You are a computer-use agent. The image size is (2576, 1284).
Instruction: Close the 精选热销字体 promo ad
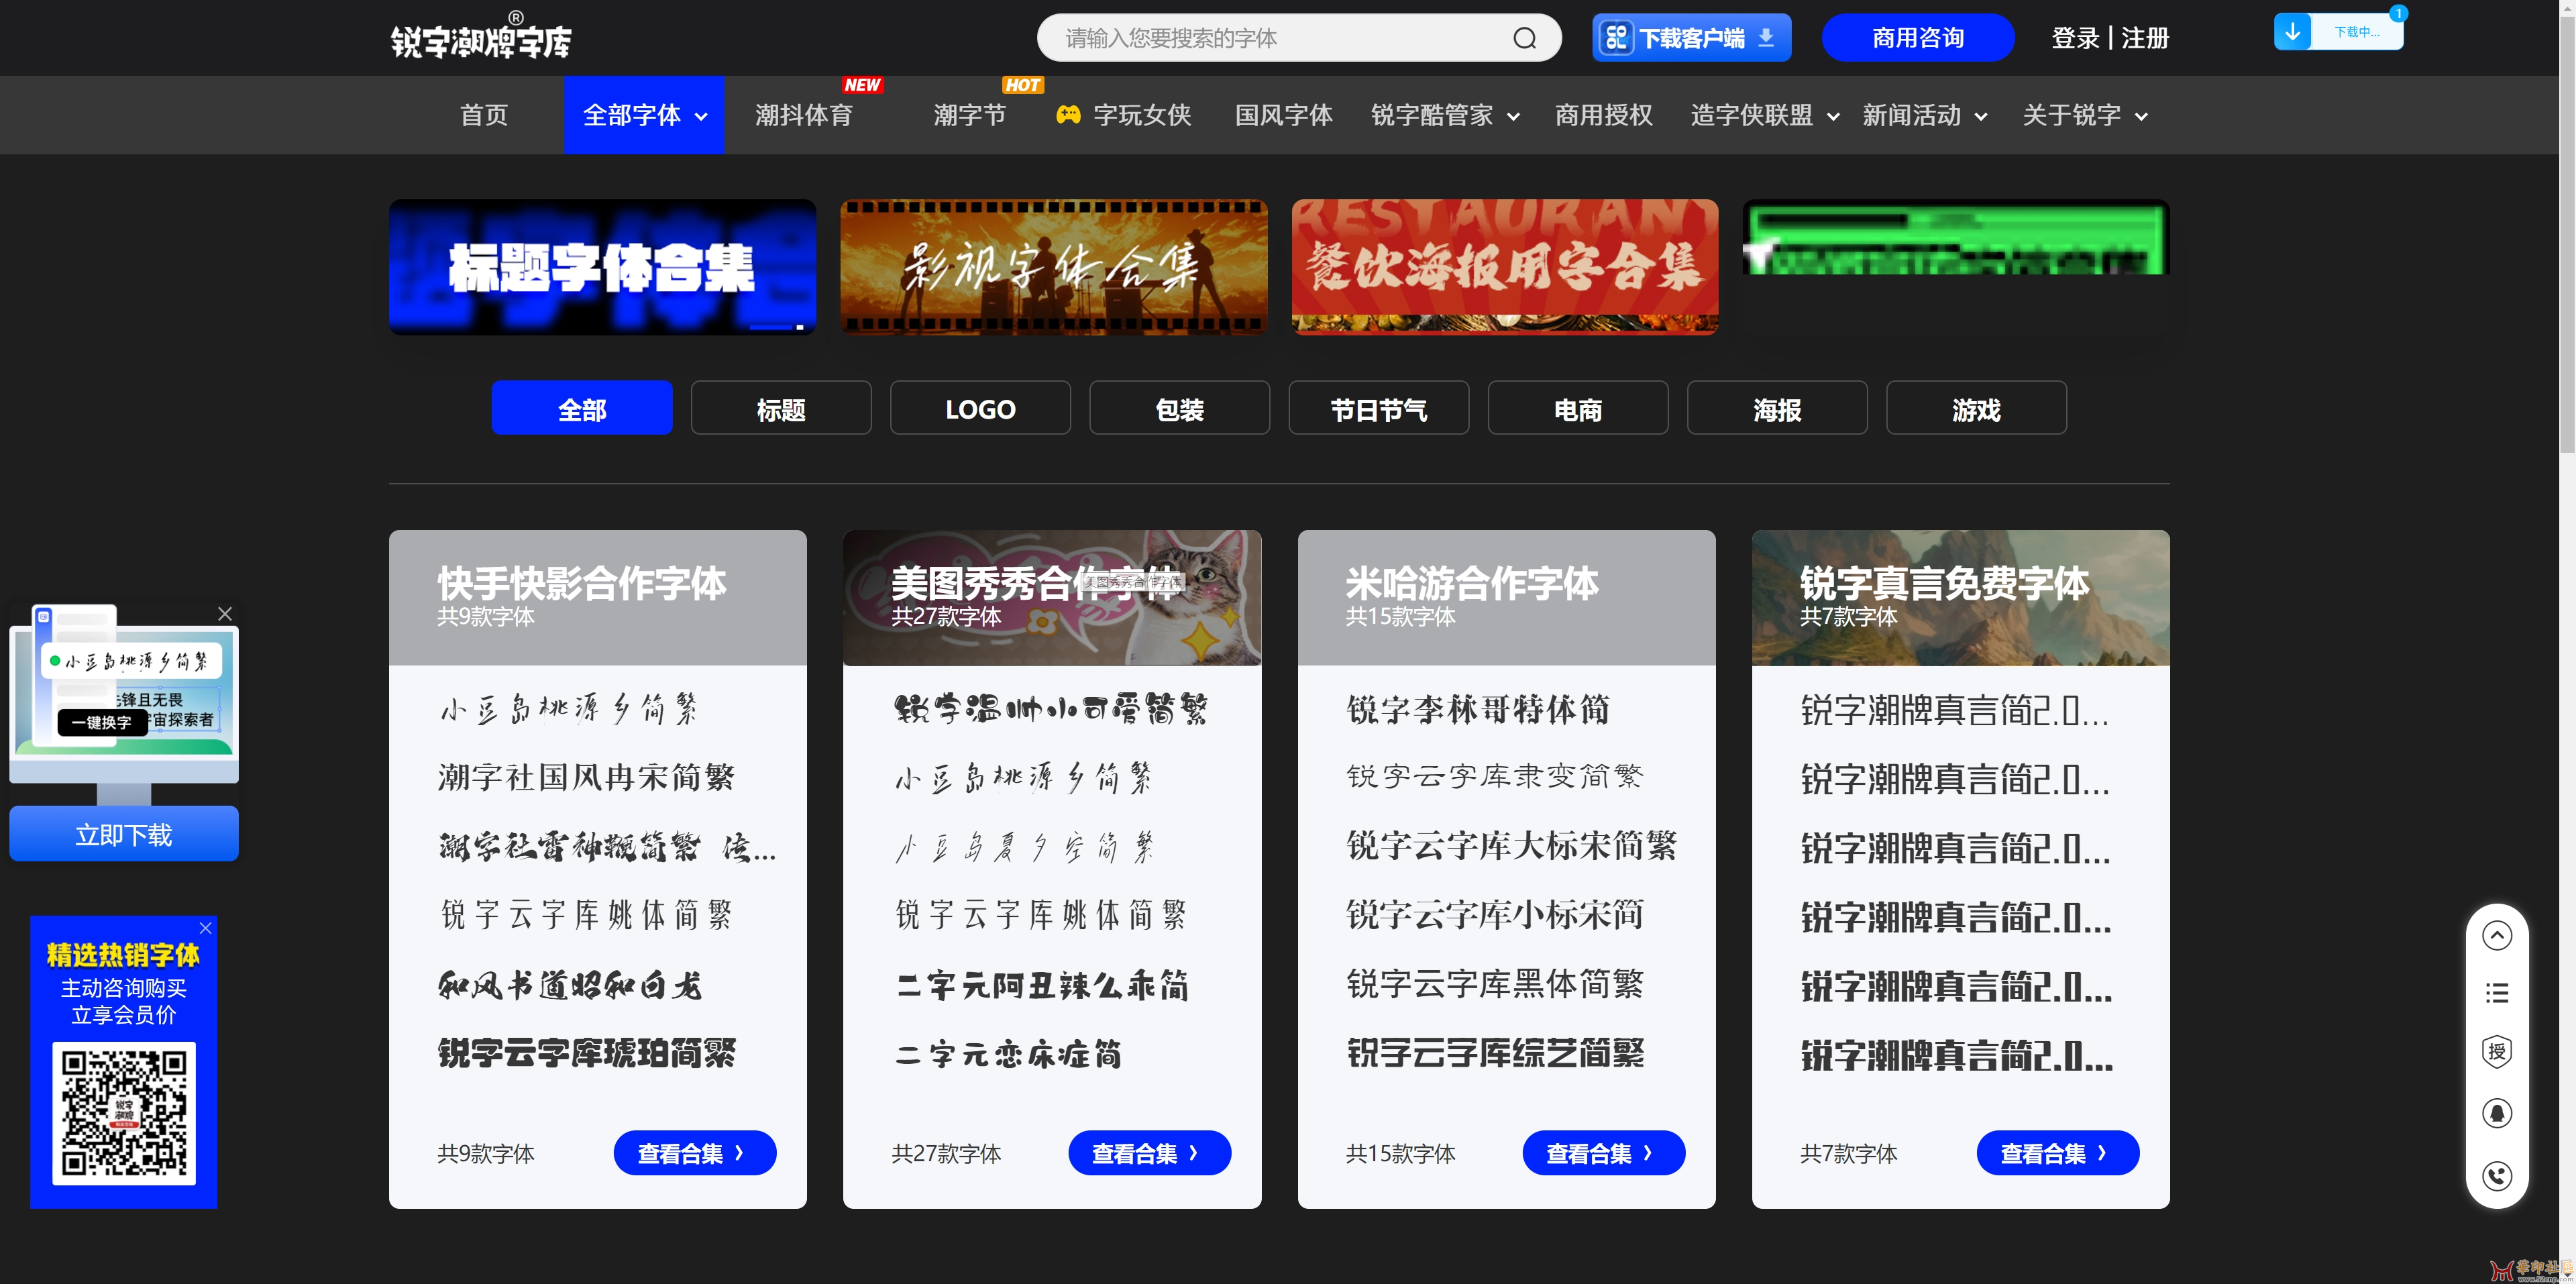click(207, 928)
